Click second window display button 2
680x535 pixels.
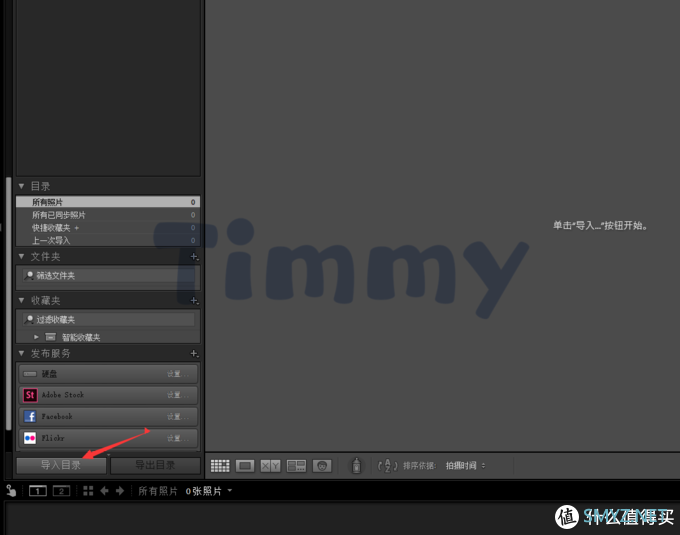(x=61, y=491)
